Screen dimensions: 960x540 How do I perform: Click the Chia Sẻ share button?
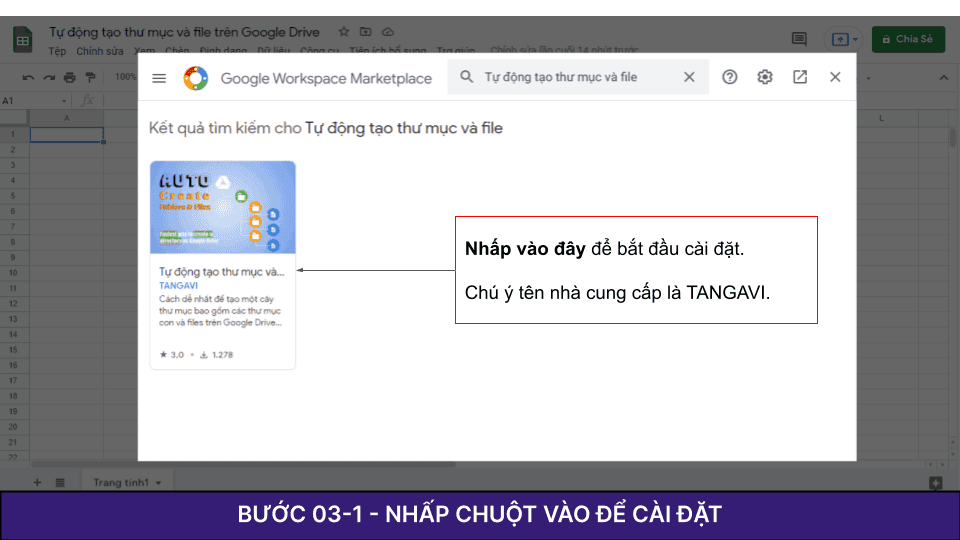[x=908, y=39]
